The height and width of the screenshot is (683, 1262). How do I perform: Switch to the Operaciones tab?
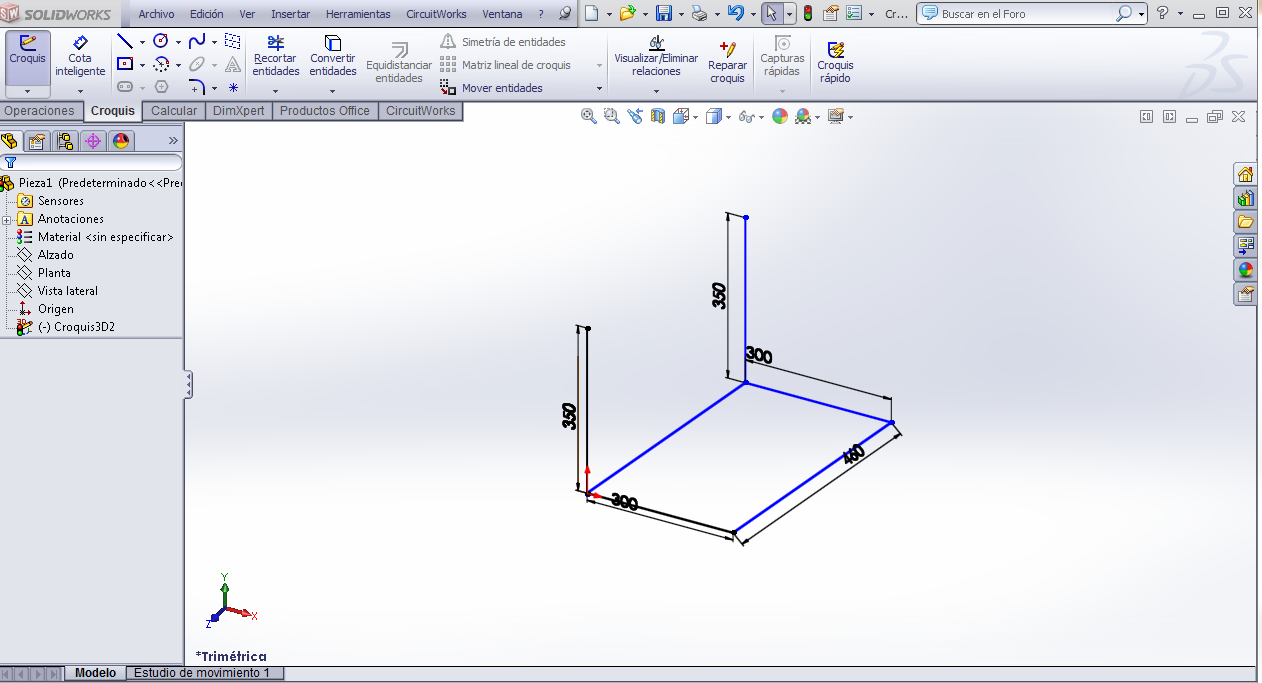coord(40,111)
